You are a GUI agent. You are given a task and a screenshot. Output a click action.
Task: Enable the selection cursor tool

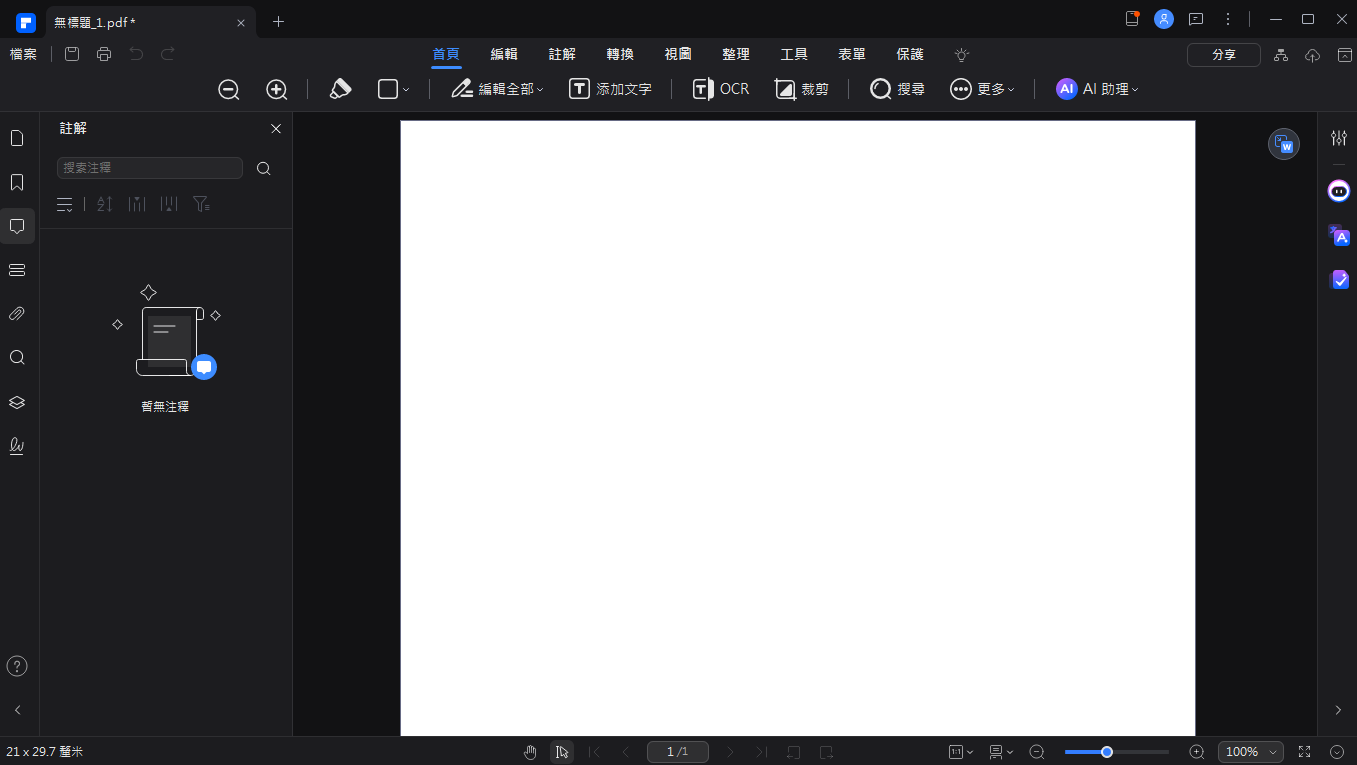pyautogui.click(x=562, y=751)
